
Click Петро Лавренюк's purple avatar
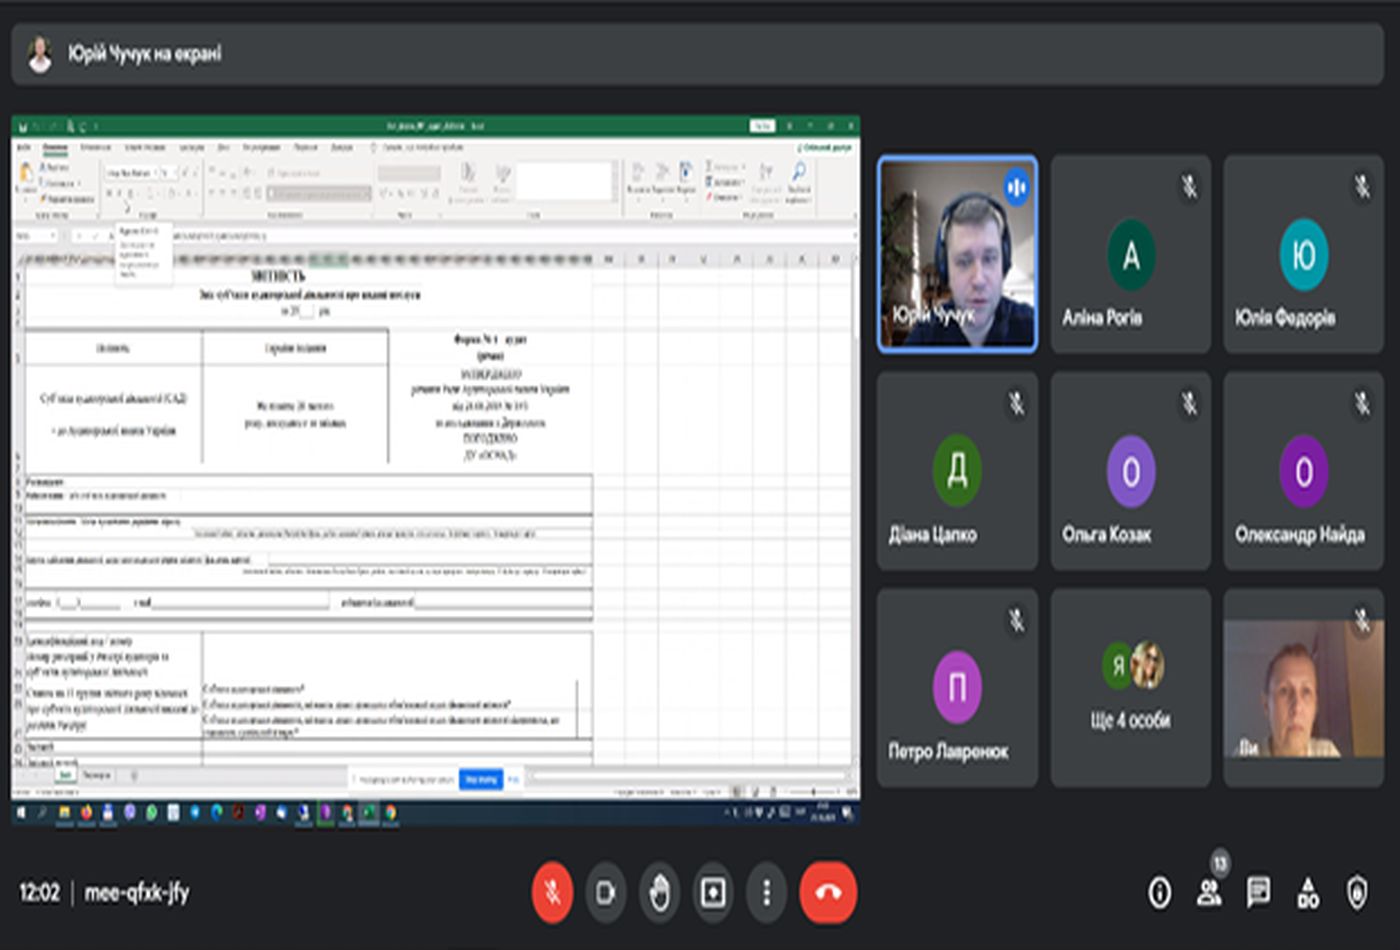pos(957,687)
